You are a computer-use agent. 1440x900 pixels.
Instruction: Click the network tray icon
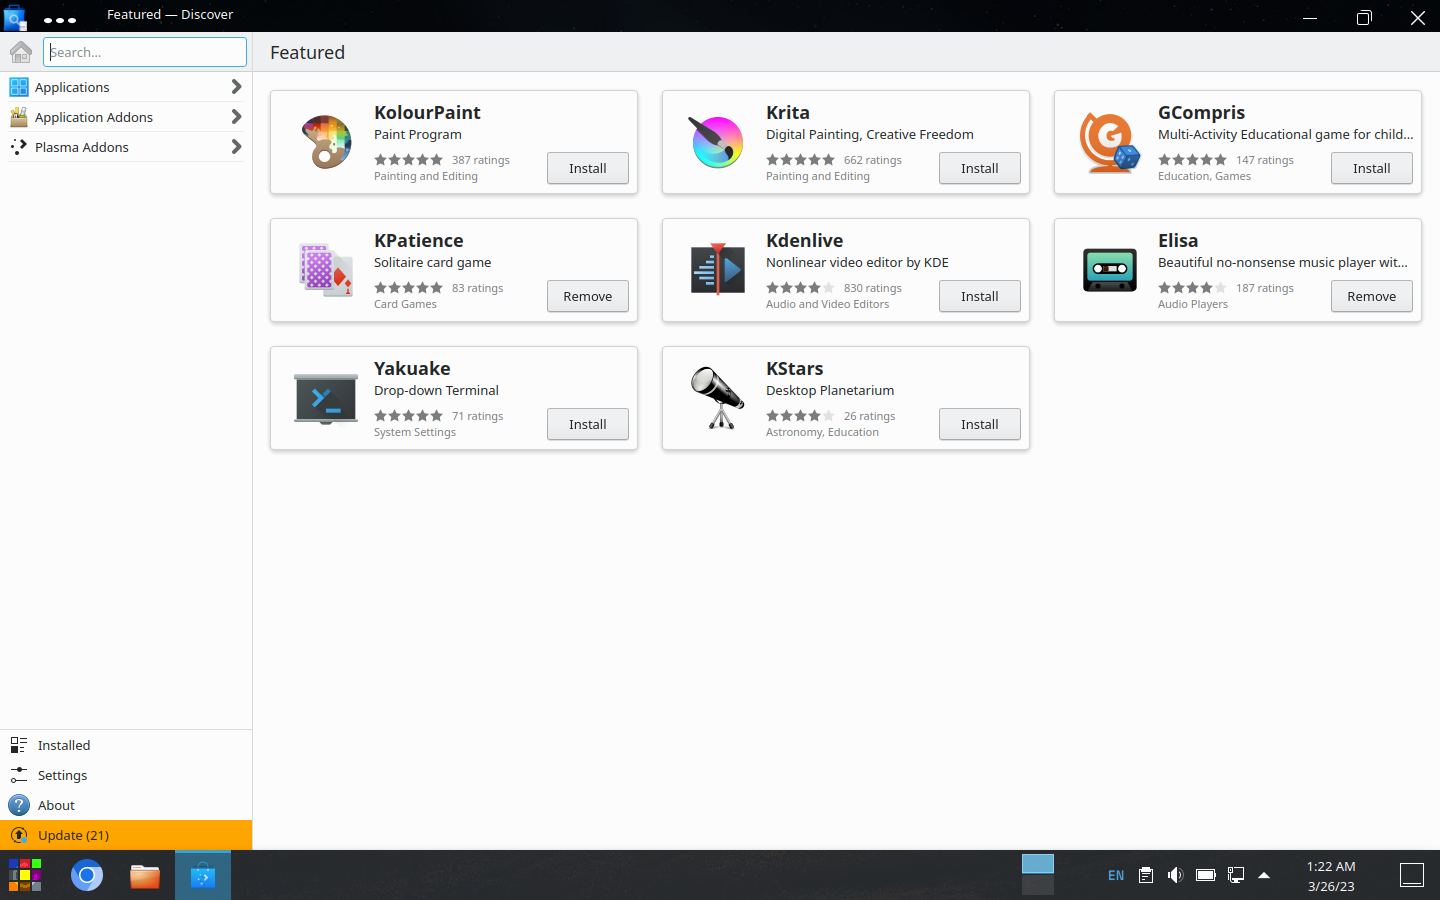click(x=1236, y=875)
